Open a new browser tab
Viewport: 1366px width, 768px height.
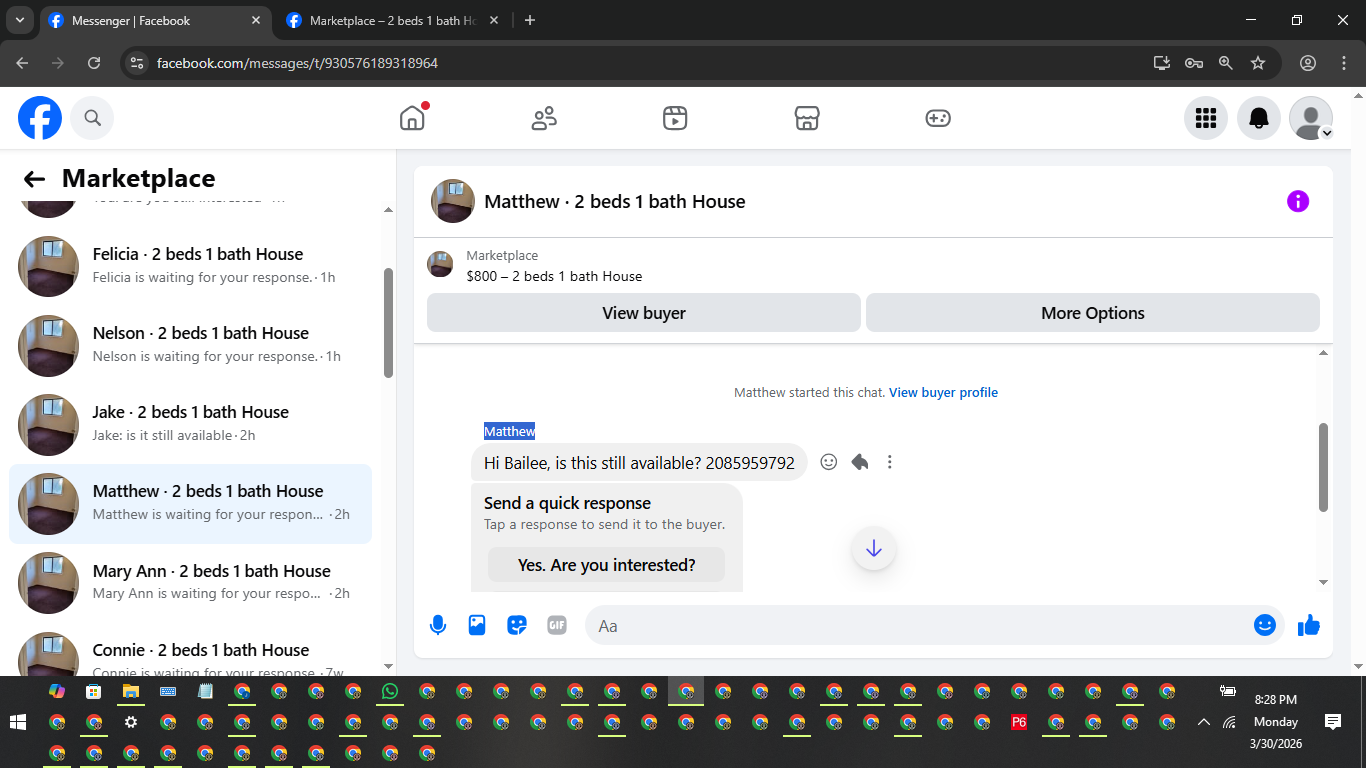(530, 20)
